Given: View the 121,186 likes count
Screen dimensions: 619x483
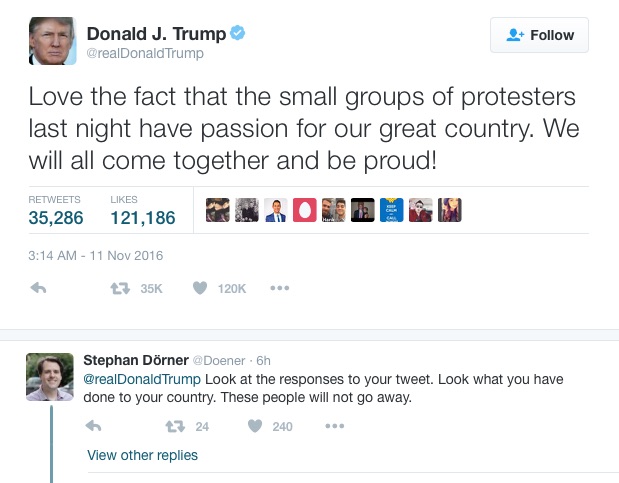Looking at the screenshot, I should click(x=143, y=217).
